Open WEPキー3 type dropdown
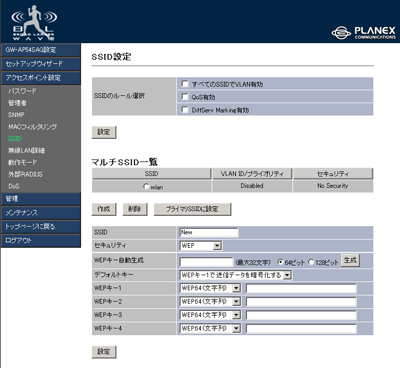This screenshot has height=368, width=400. click(x=210, y=315)
